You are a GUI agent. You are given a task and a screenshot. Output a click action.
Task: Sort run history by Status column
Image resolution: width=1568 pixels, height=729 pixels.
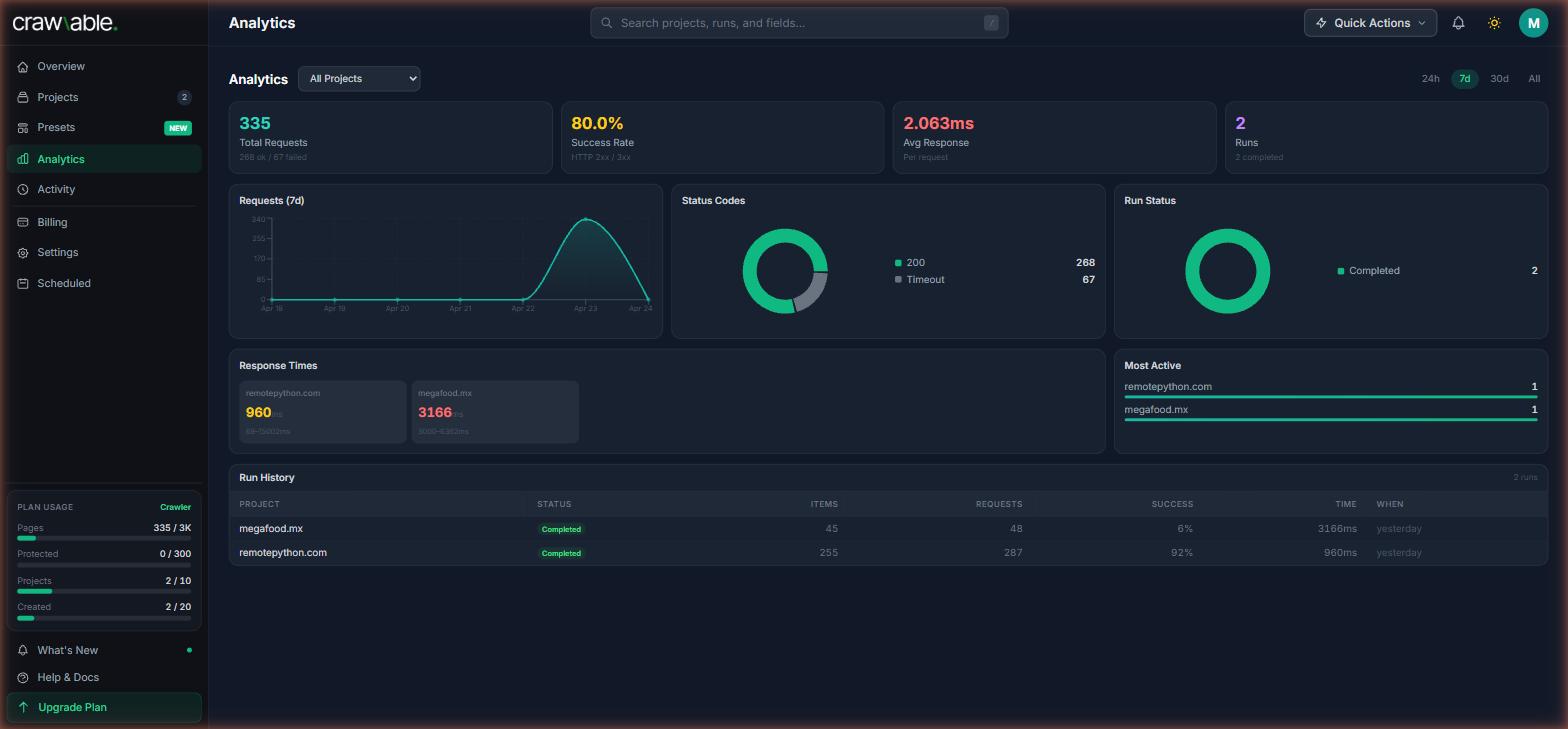(554, 504)
